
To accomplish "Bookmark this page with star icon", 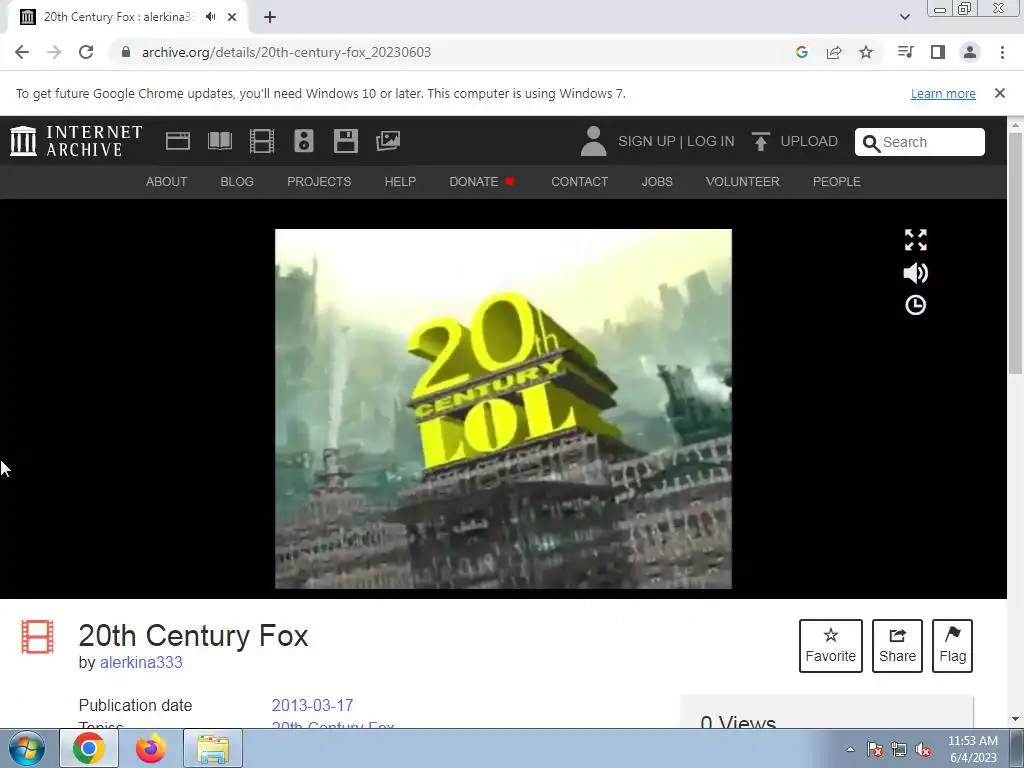I will coord(866,52).
